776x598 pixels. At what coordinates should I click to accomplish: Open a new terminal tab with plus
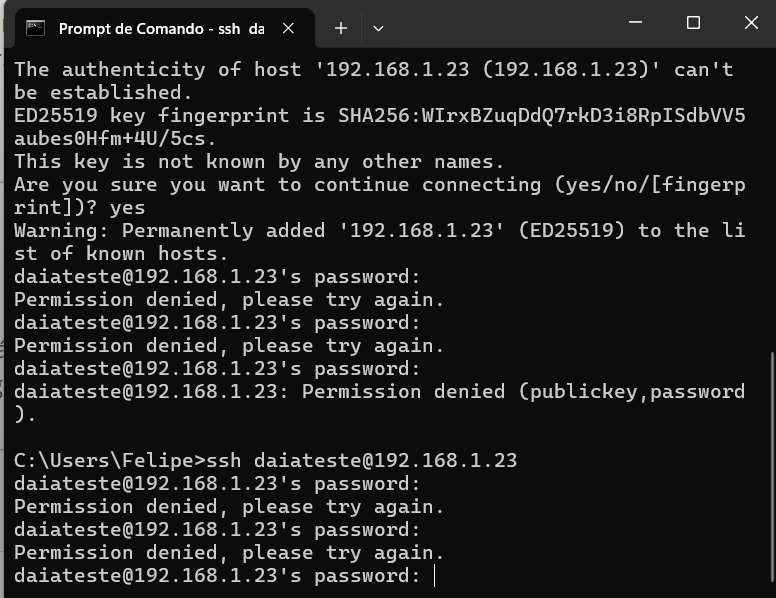(340, 28)
